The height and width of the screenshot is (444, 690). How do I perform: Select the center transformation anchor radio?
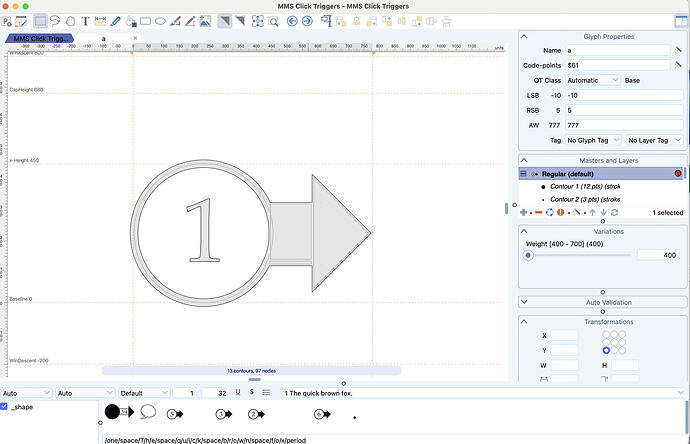(614, 342)
